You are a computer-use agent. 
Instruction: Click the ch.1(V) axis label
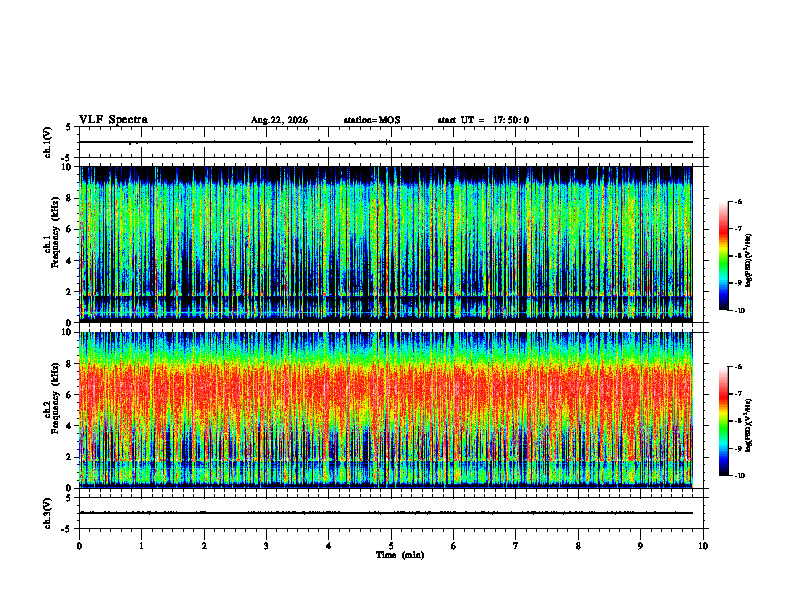click(47, 142)
